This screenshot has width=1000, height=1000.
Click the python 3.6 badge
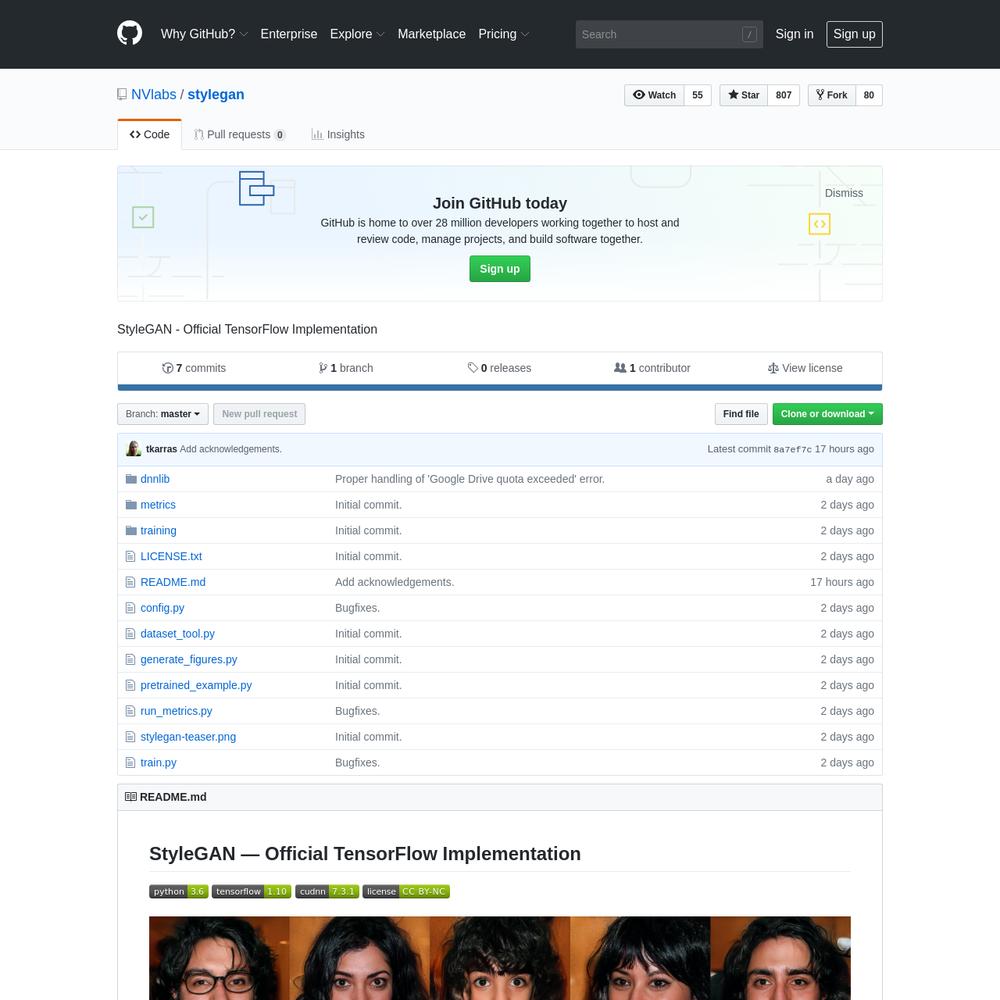(x=179, y=891)
